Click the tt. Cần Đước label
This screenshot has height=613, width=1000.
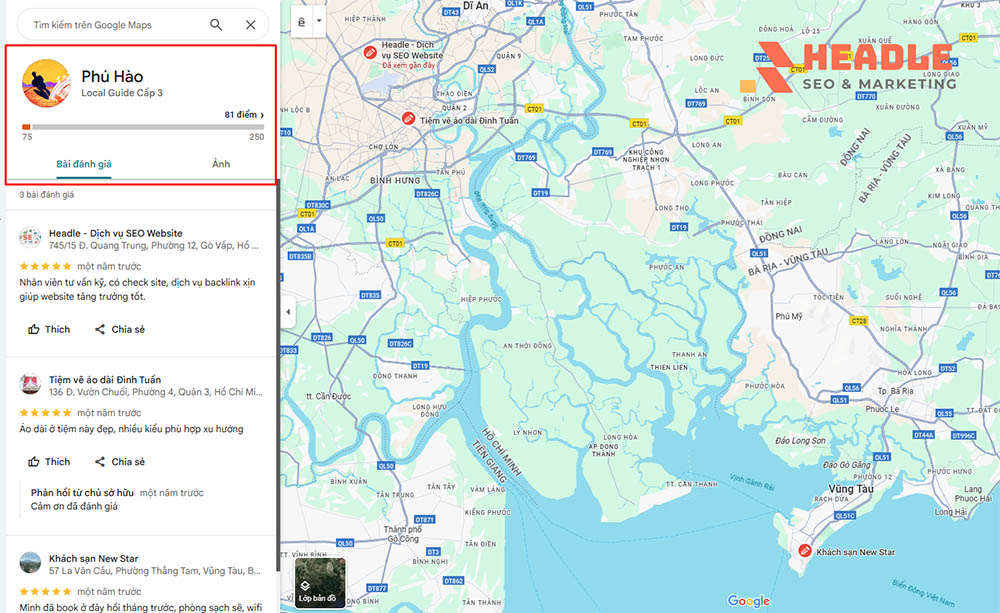tap(328, 396)
